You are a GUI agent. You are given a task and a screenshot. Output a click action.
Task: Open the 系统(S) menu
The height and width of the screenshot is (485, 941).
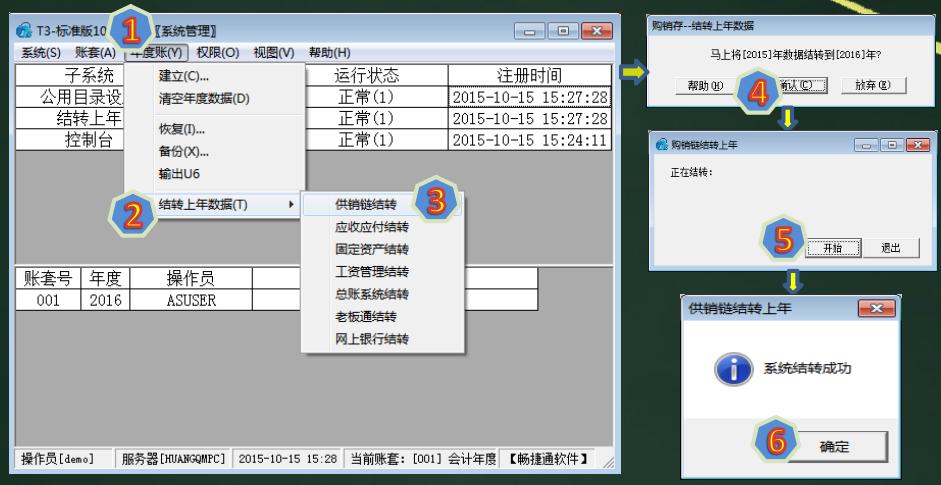click(41, 52)
